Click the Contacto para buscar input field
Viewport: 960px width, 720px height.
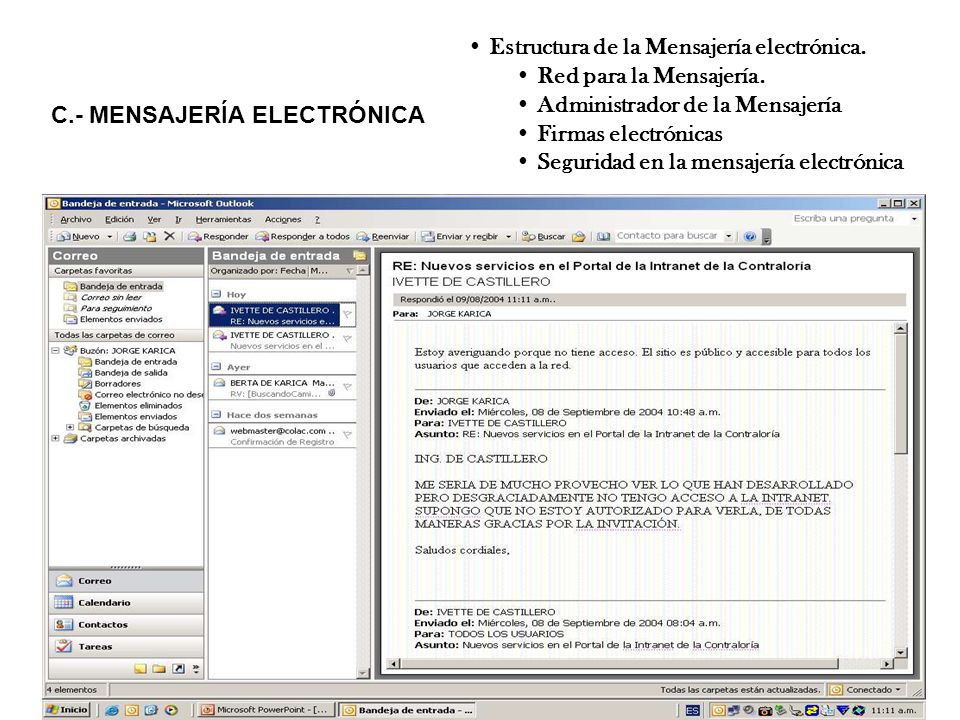669,236
